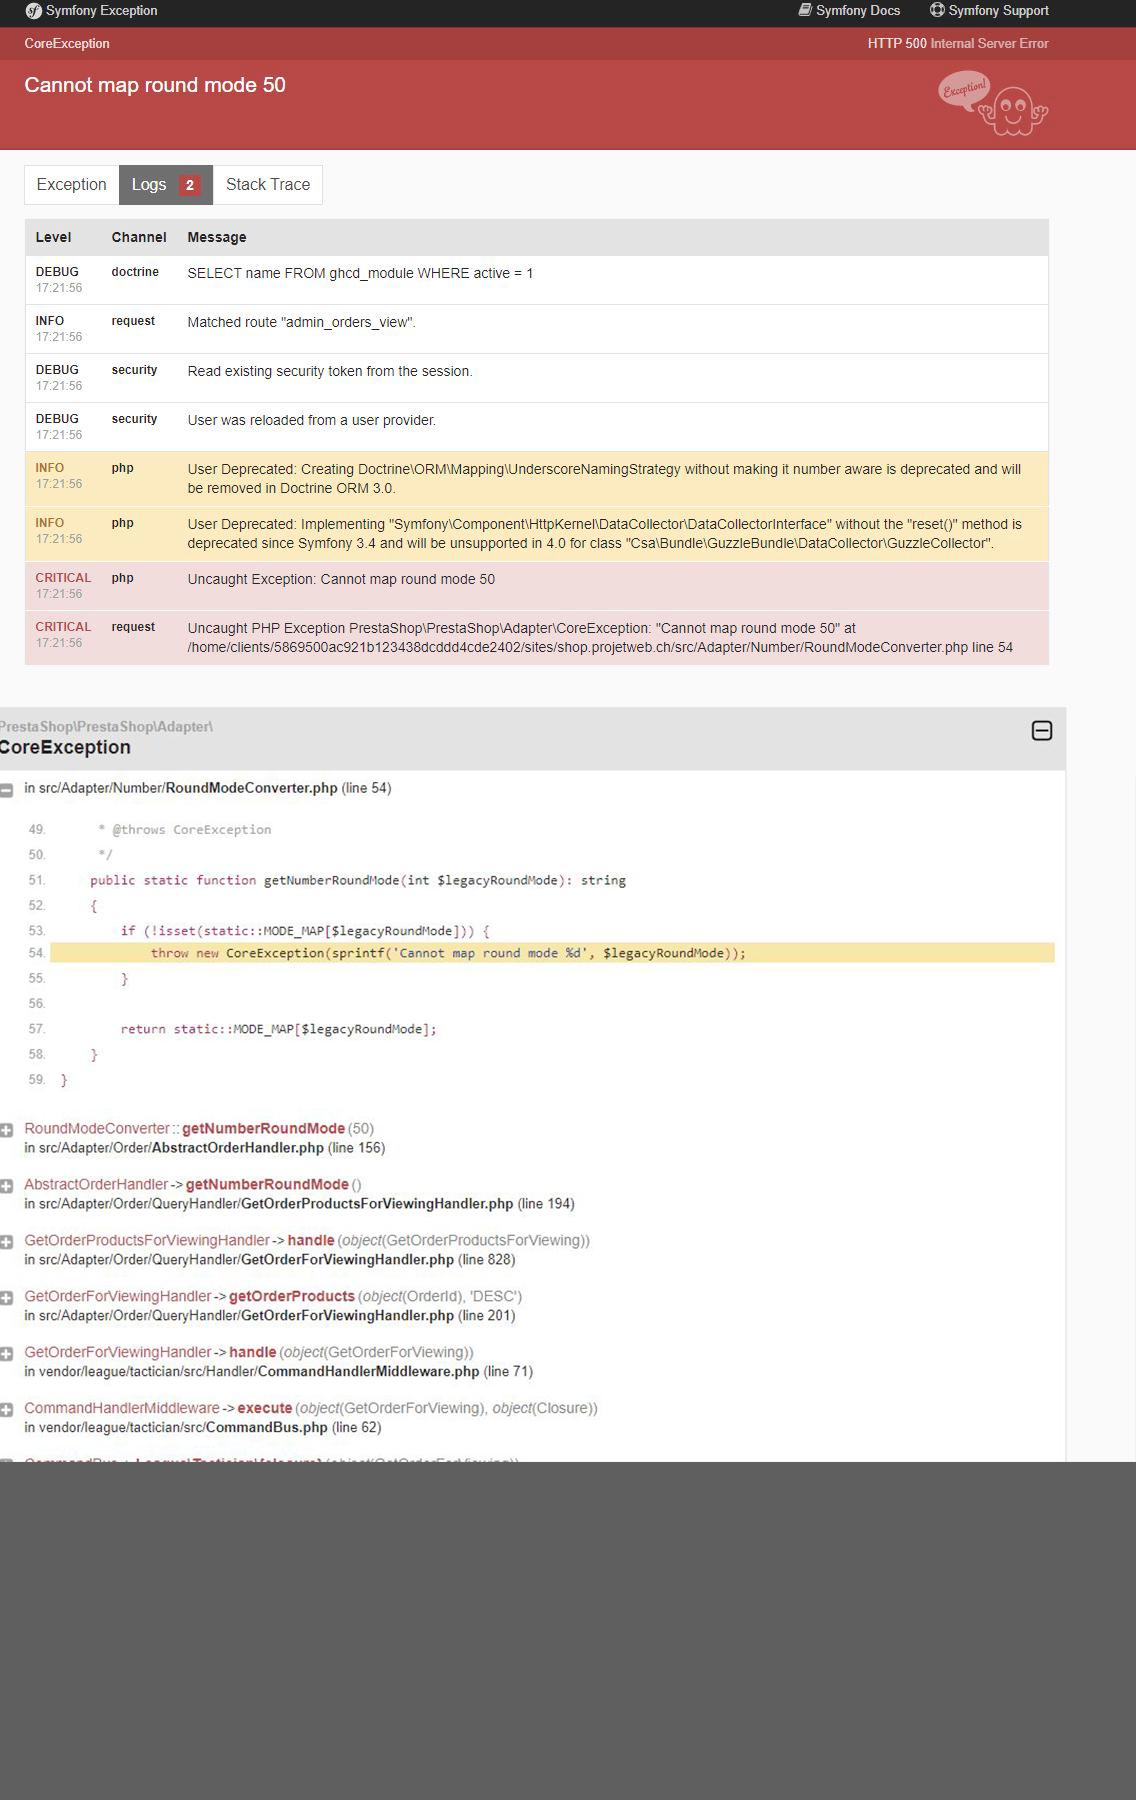Click the highlighted throw new CoreException line
Image resolution: width=1136 pixels, height=1800 pixels.
552,953
